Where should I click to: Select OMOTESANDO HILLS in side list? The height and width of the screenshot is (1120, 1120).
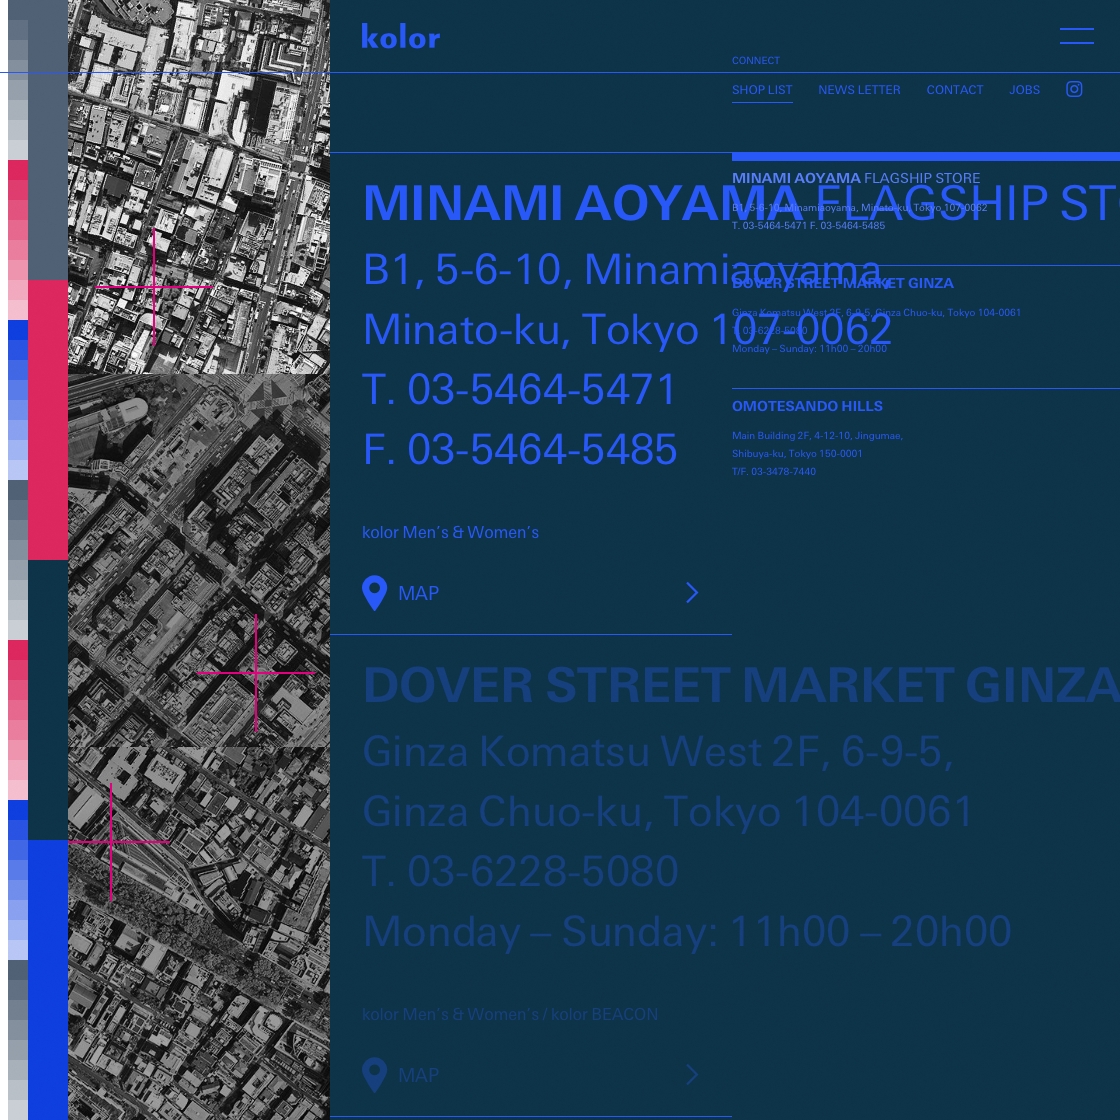pos(807,406)
